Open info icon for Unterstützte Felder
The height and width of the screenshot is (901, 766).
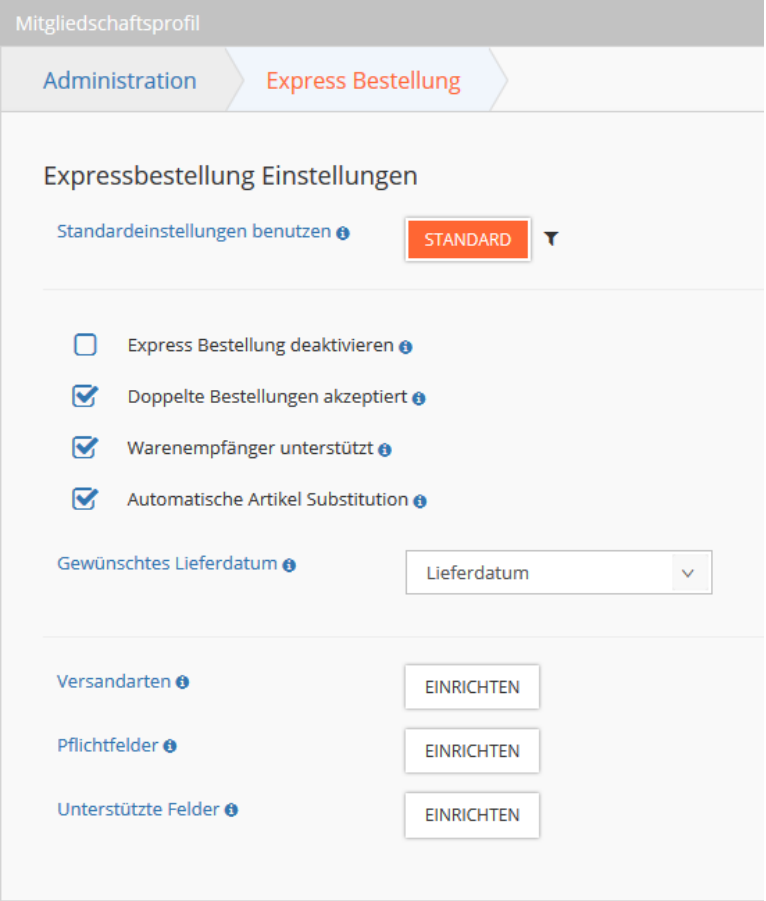(x=232, y=810)
